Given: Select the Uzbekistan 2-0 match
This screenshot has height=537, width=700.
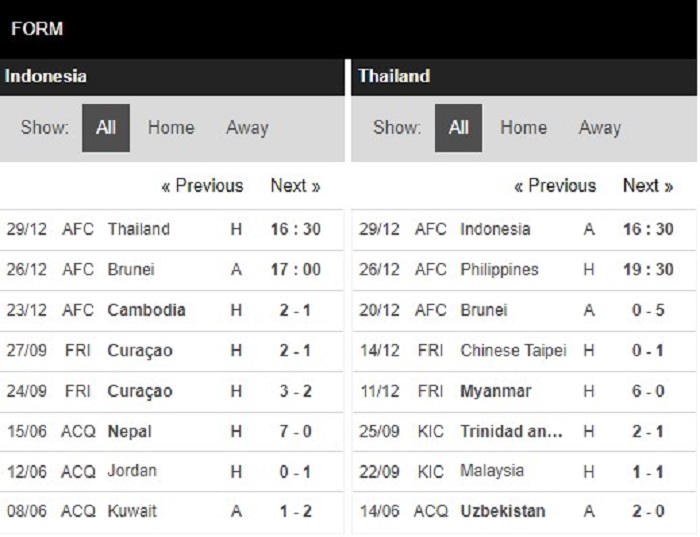Looking at the screenshot, I should 503,511.
